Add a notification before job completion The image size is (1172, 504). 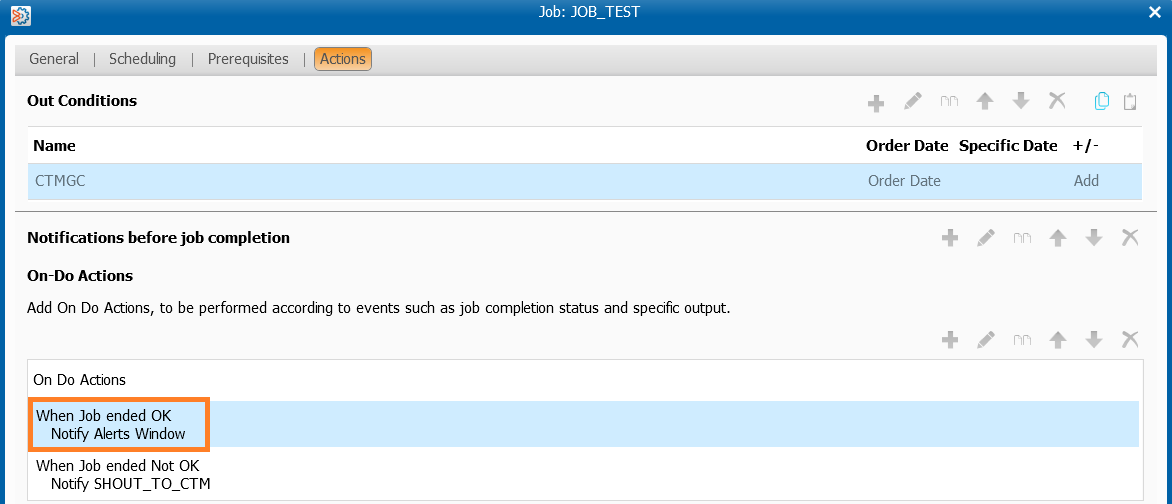point(949,239)
